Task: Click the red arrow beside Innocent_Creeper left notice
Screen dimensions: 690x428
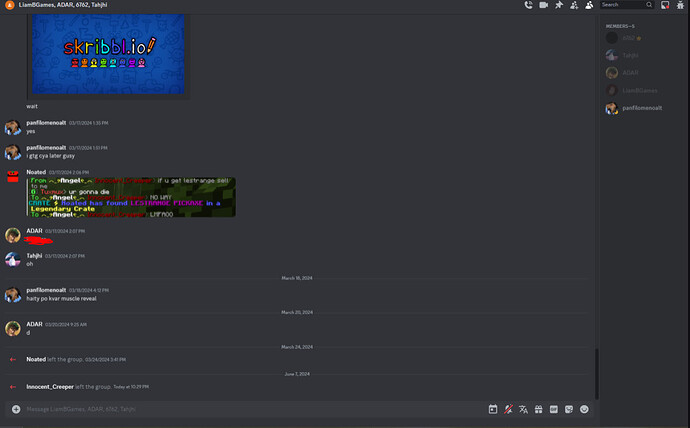Action: point(13,387)
